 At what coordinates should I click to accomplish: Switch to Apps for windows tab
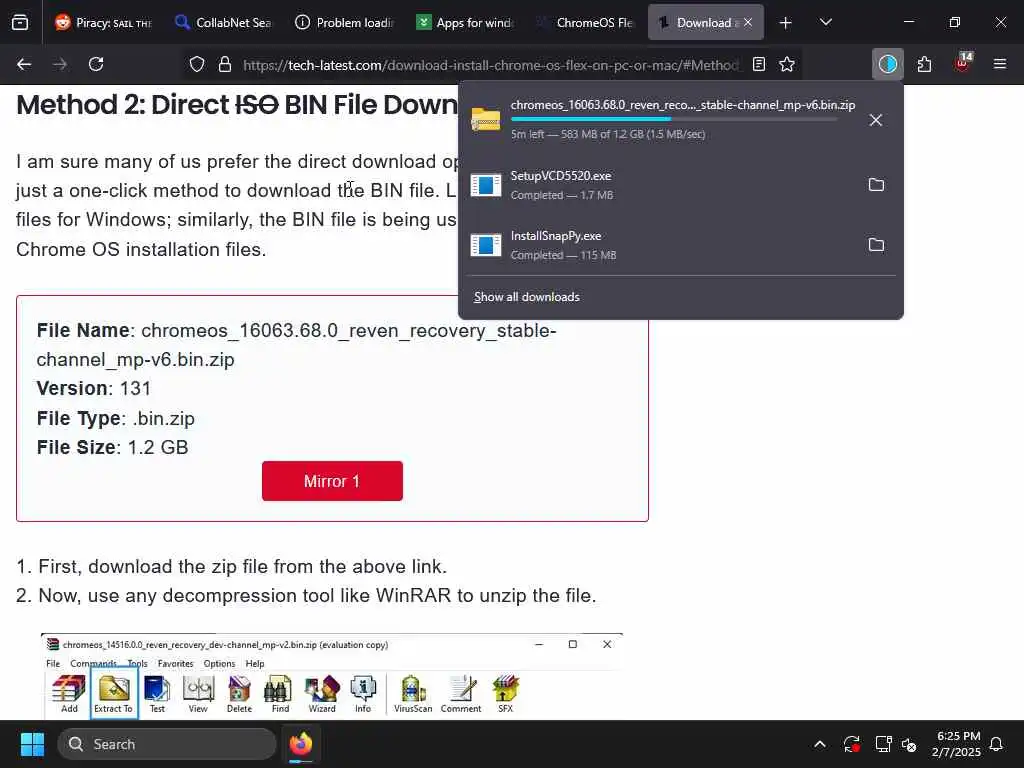click(x=464, y=23)
